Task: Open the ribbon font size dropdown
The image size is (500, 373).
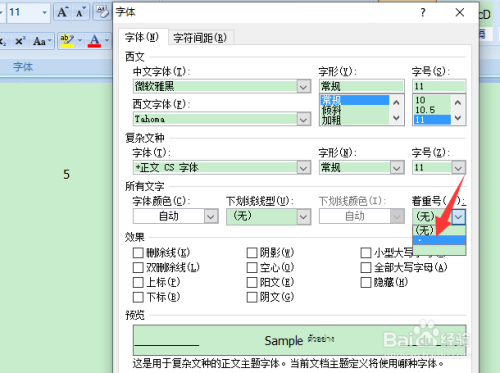Action: [44, 13]
